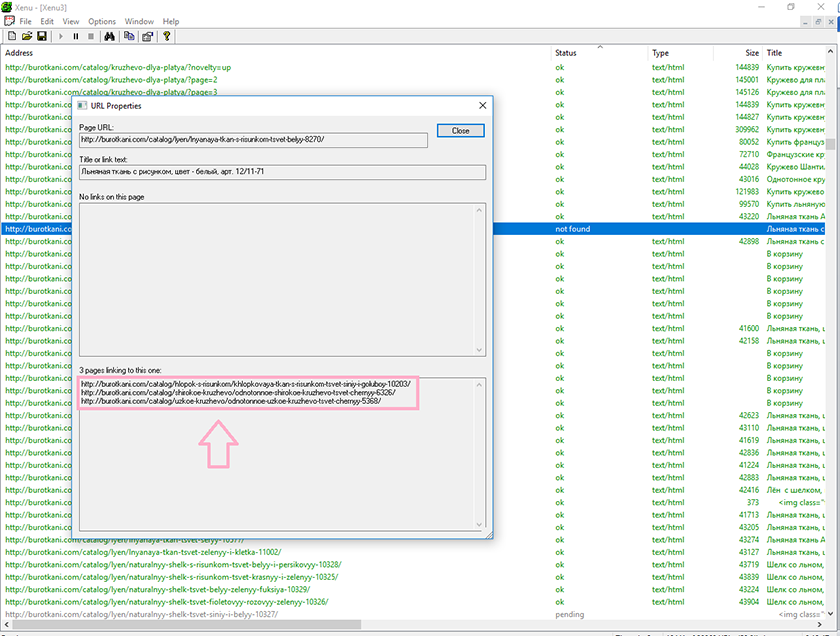Open the Help menu
Image resolution: width=840 pixels, height=636 pixels.
171,21
